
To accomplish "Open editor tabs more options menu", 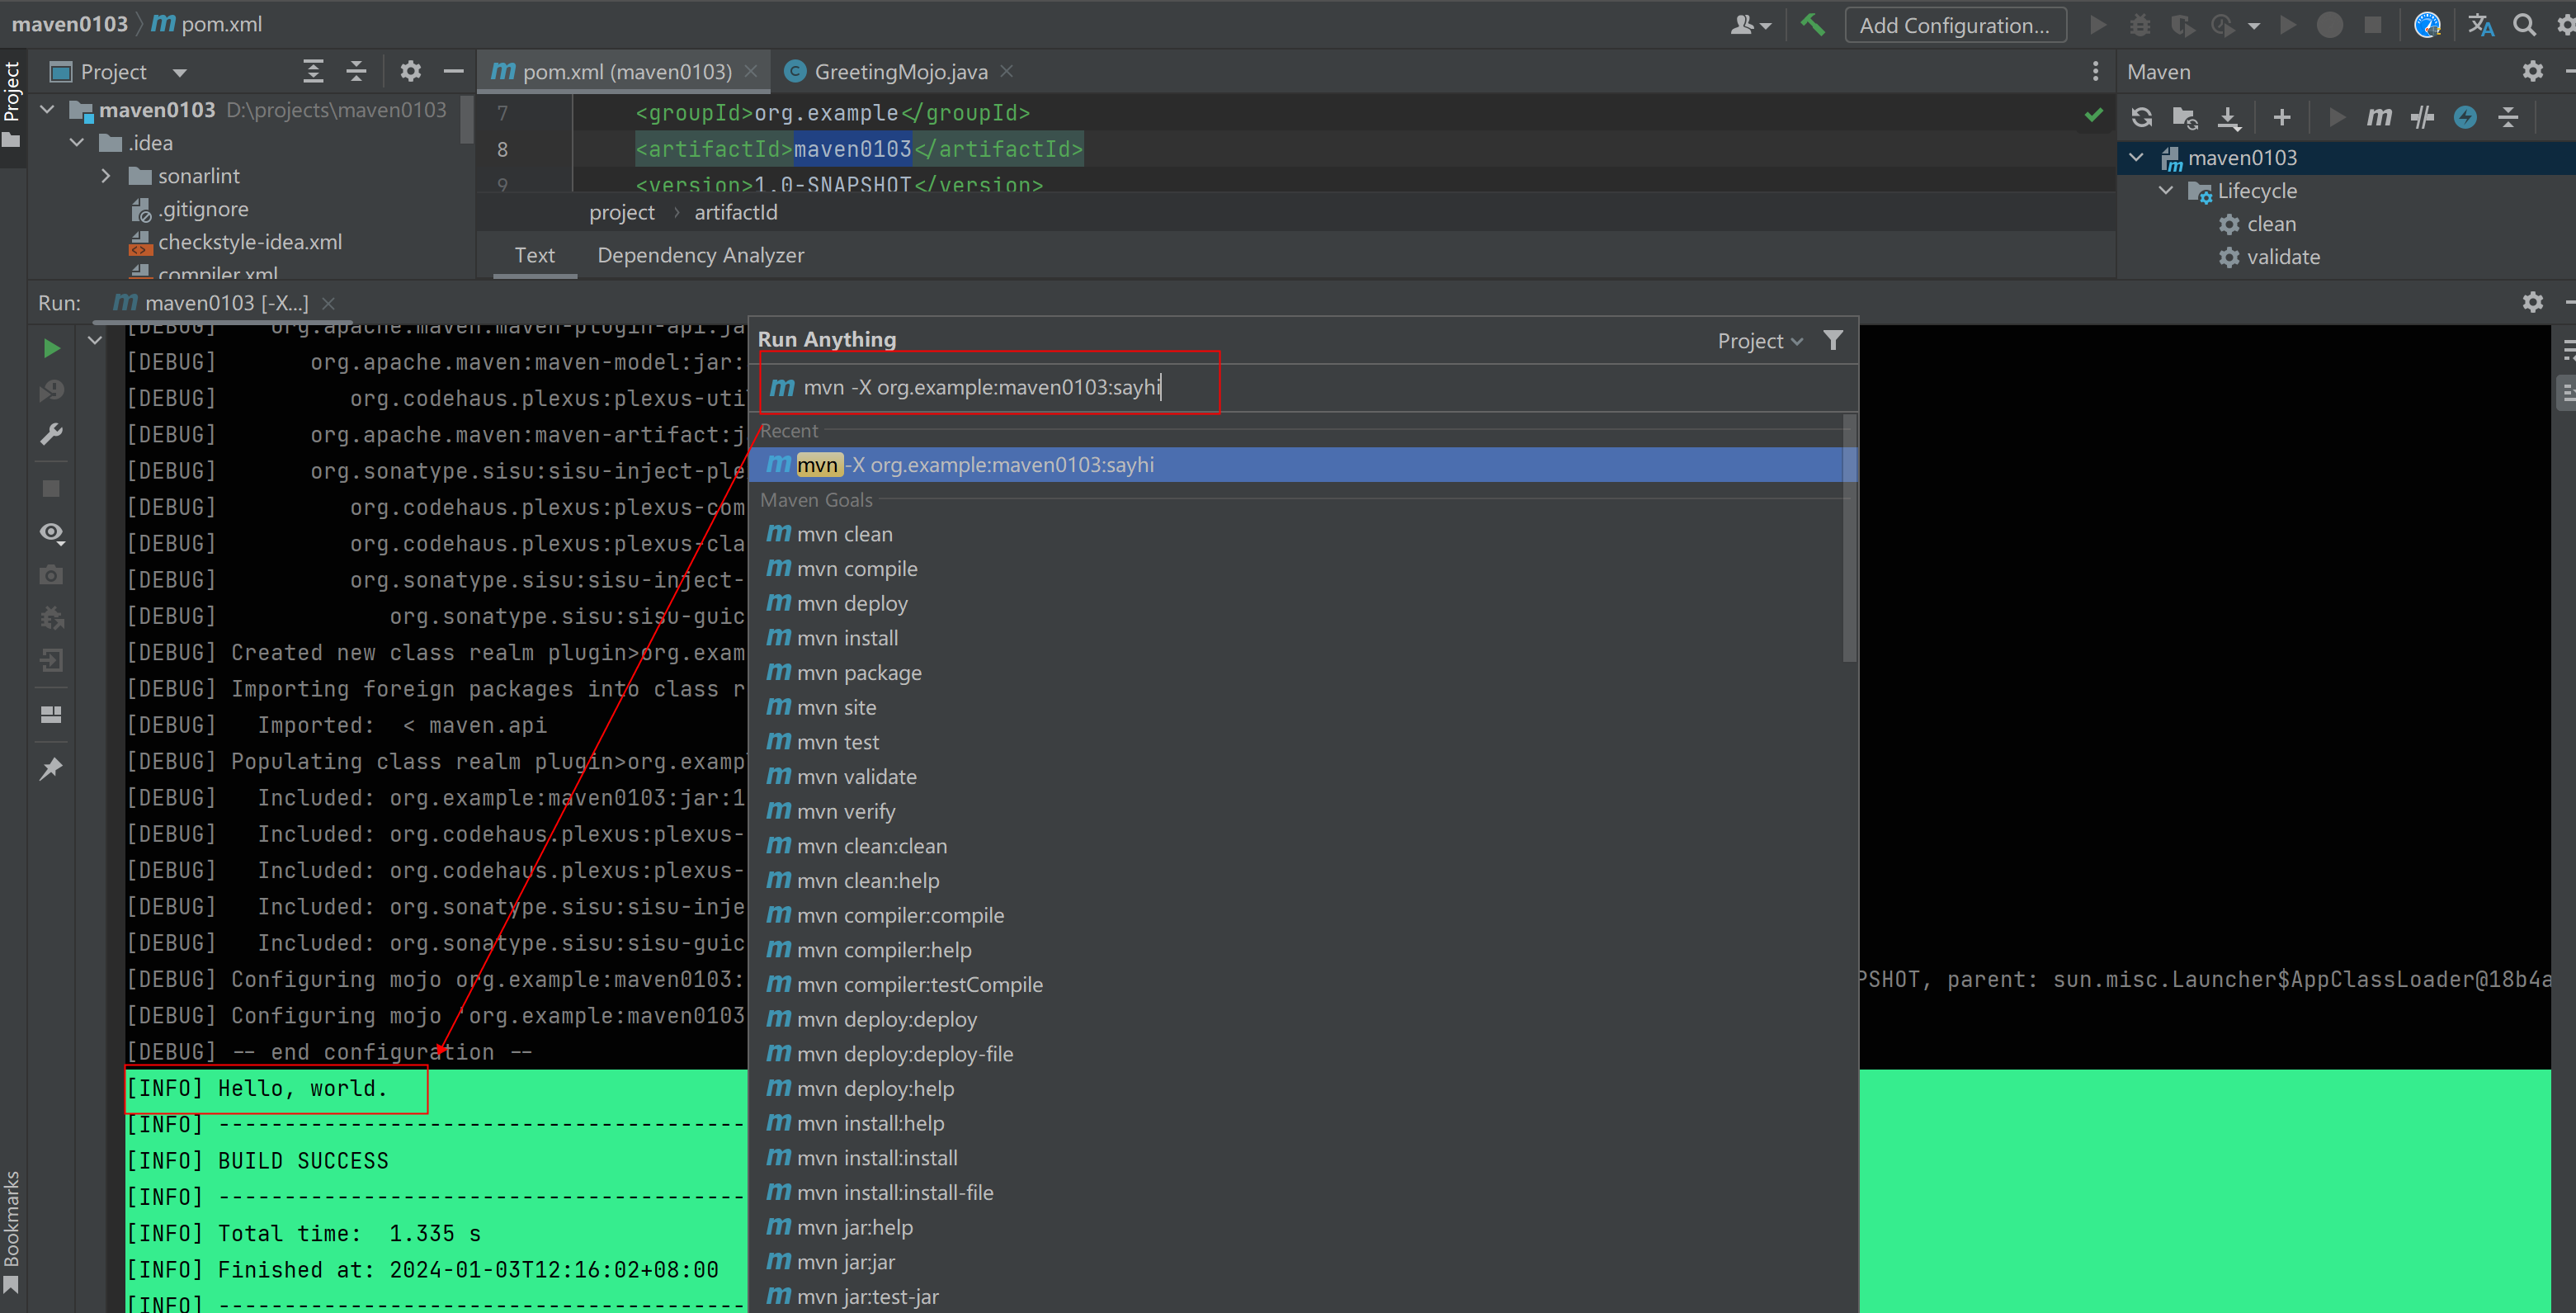I will [2095, 71].
